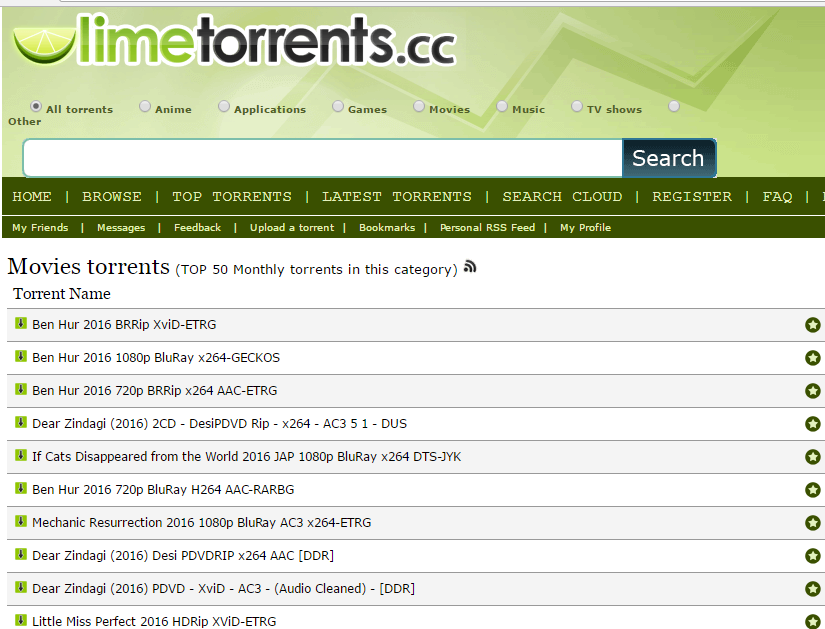This screenshot has height=629, width=825.
Task: Choose the TV shows radio option
Action: click(577, 107)
